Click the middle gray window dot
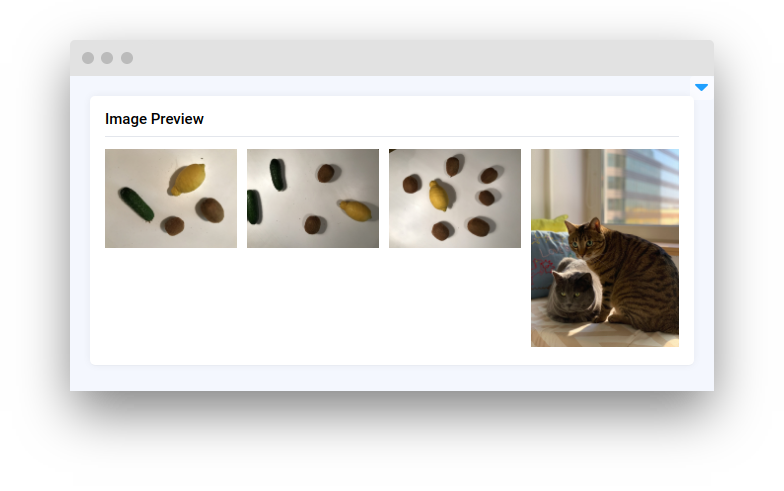Viewport: 784px width, 491px height. pos(107,58)
